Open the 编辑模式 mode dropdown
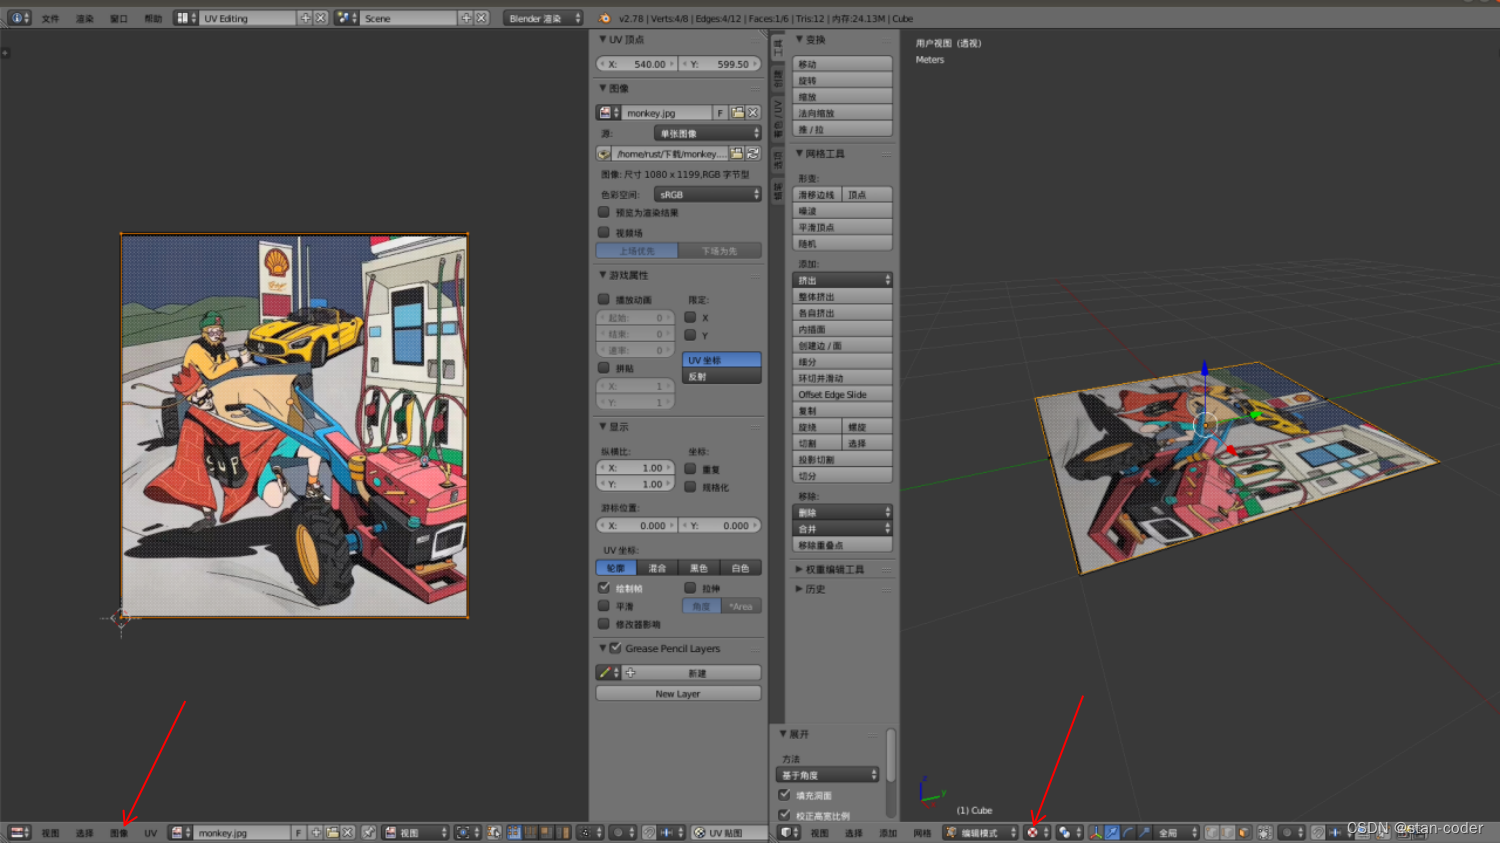 [978, 832]
